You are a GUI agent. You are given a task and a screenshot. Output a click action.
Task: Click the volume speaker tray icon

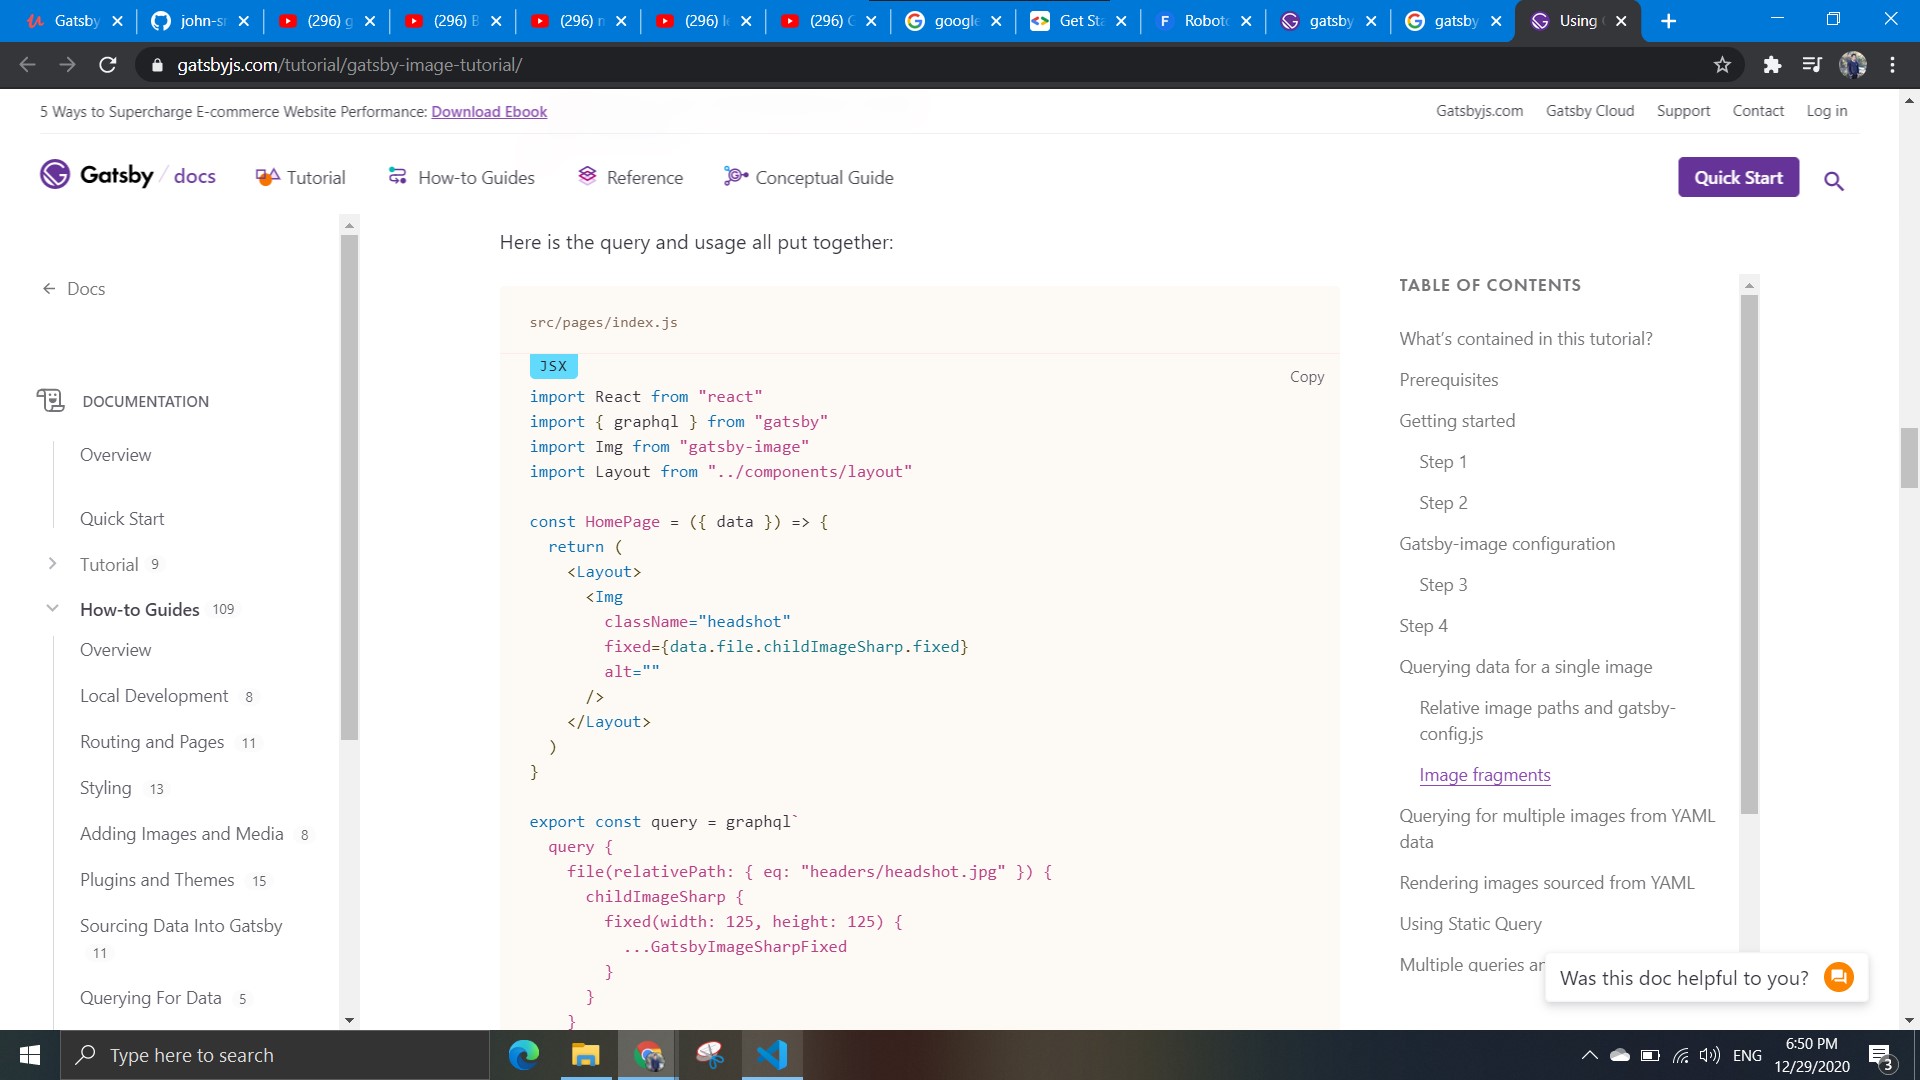(x=1710, y=1055)
